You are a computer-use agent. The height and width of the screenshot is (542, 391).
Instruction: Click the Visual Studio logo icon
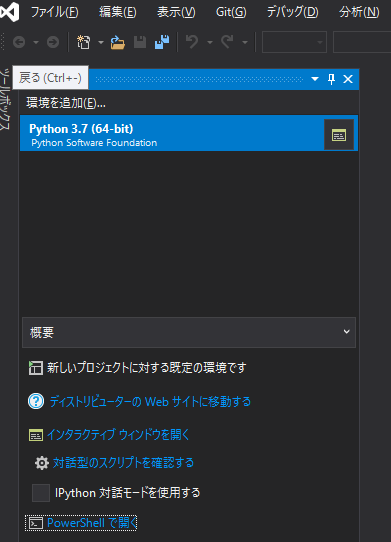coord(10,12)
